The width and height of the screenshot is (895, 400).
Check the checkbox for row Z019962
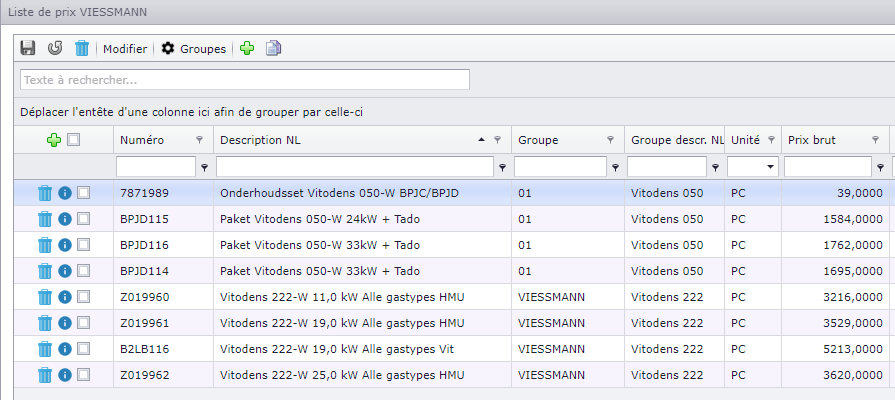(x=83, y=375)
